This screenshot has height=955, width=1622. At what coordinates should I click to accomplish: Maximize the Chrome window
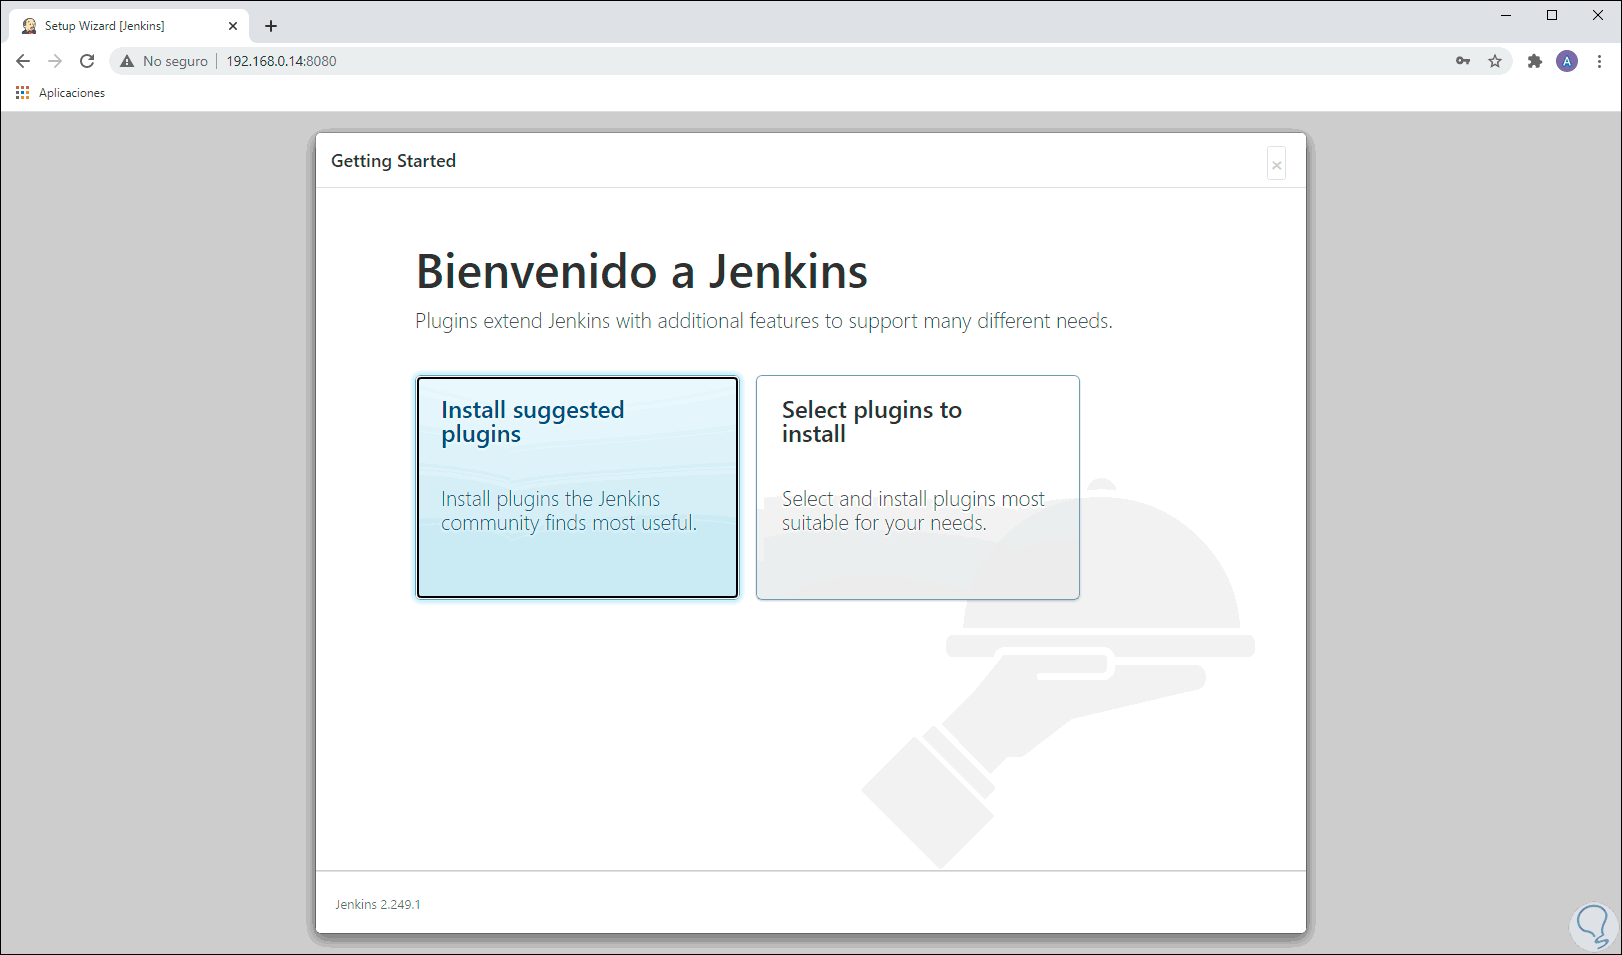tap(1552, 15)
